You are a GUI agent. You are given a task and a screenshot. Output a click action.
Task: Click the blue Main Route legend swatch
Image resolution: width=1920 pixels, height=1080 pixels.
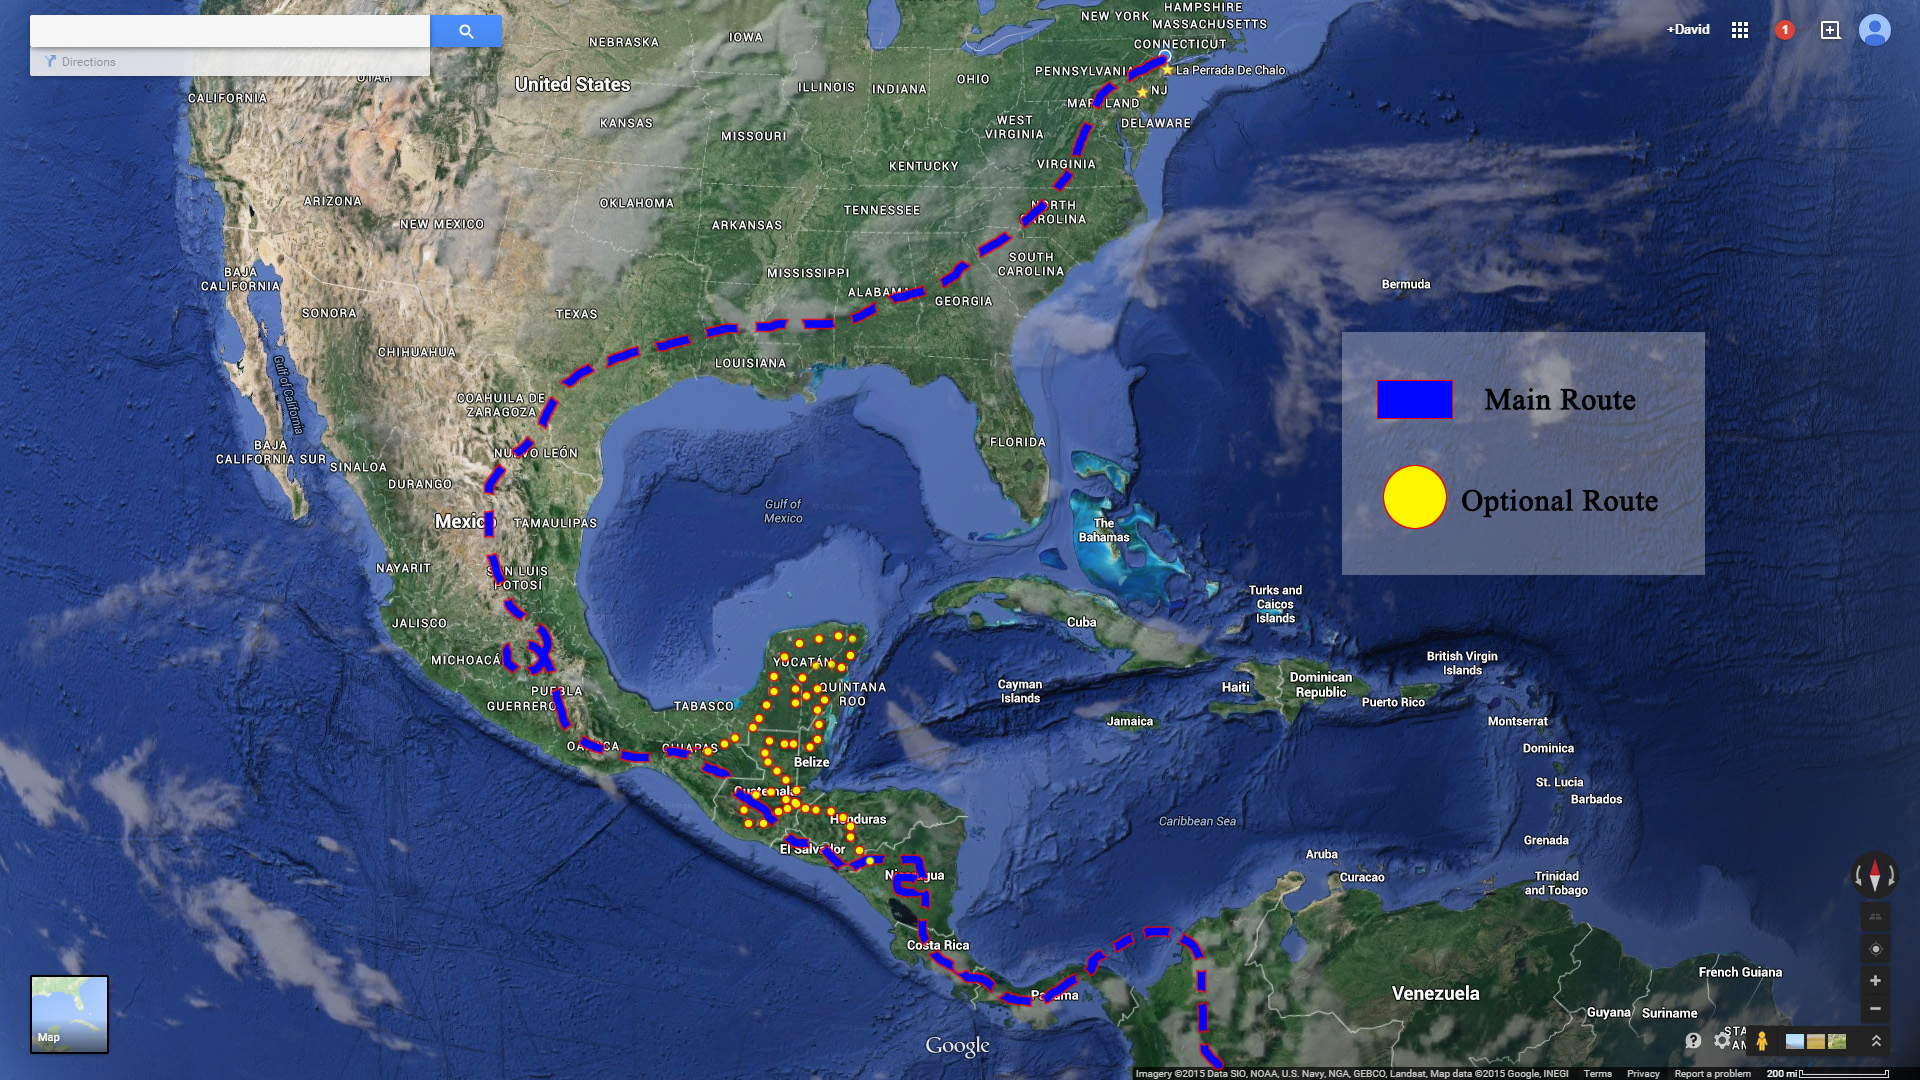tap(1414, 399)
